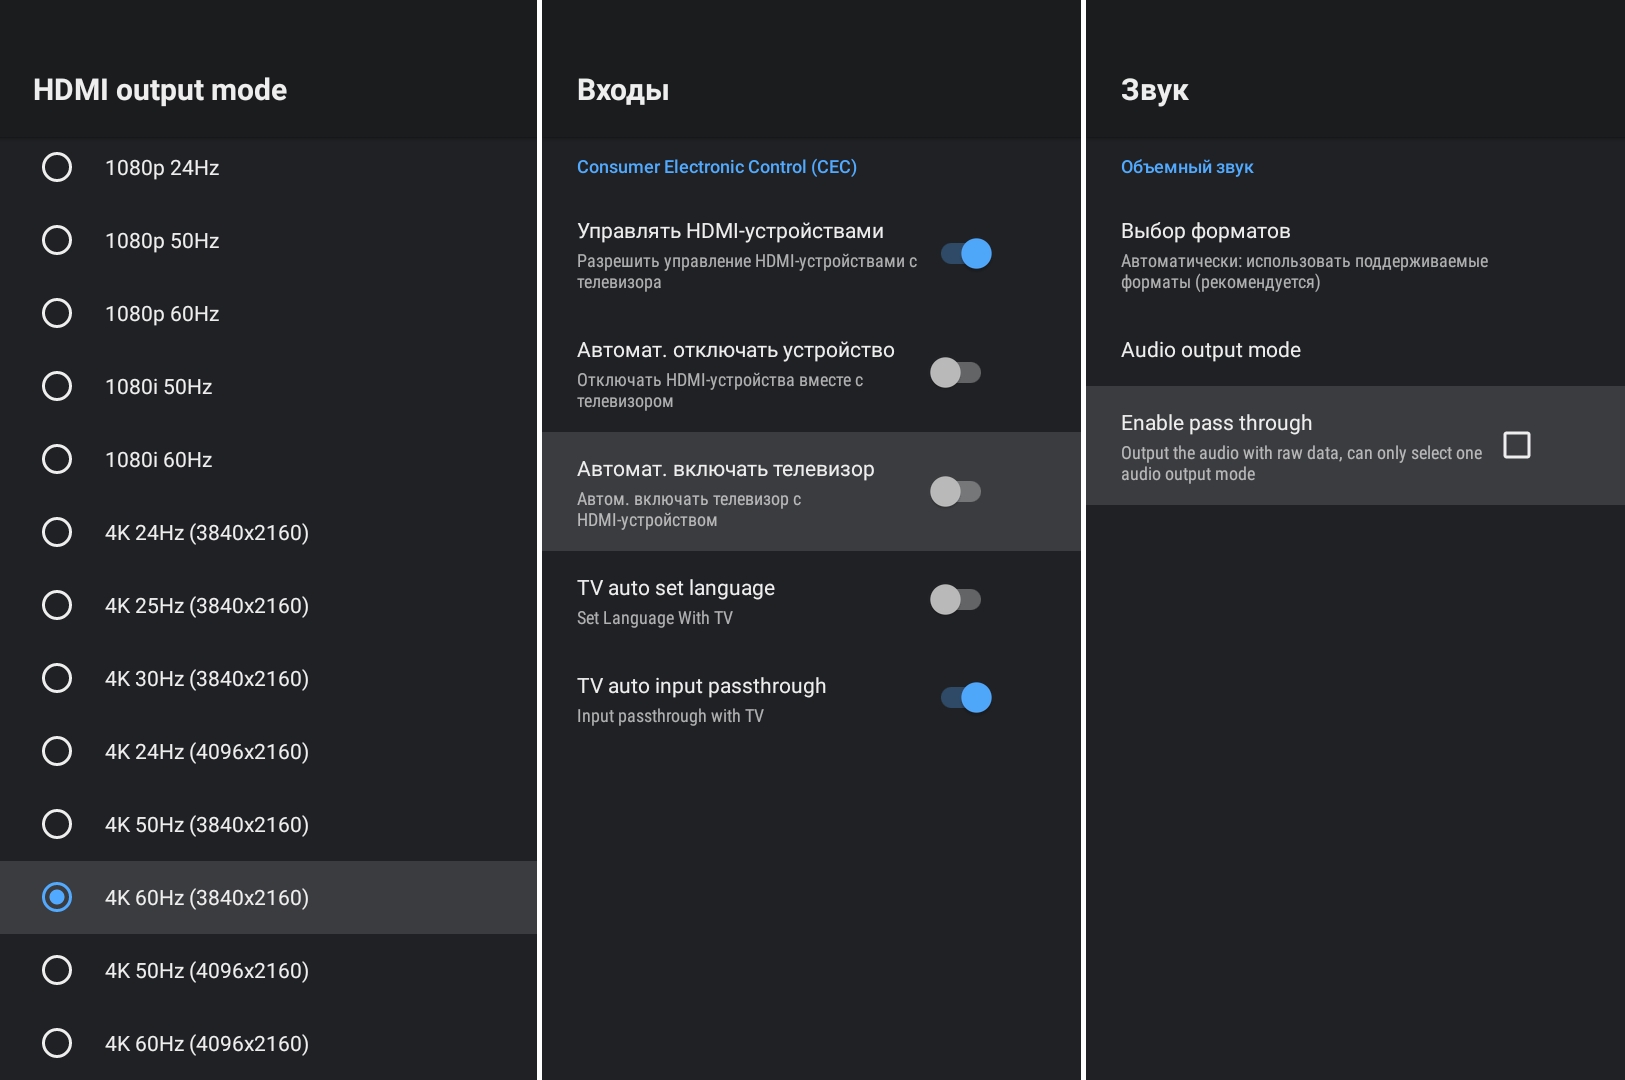Open the Audio output mode setting
Image resolution: width=1625 pixels, height=1080 pixels.
(x=1210, y=350)
